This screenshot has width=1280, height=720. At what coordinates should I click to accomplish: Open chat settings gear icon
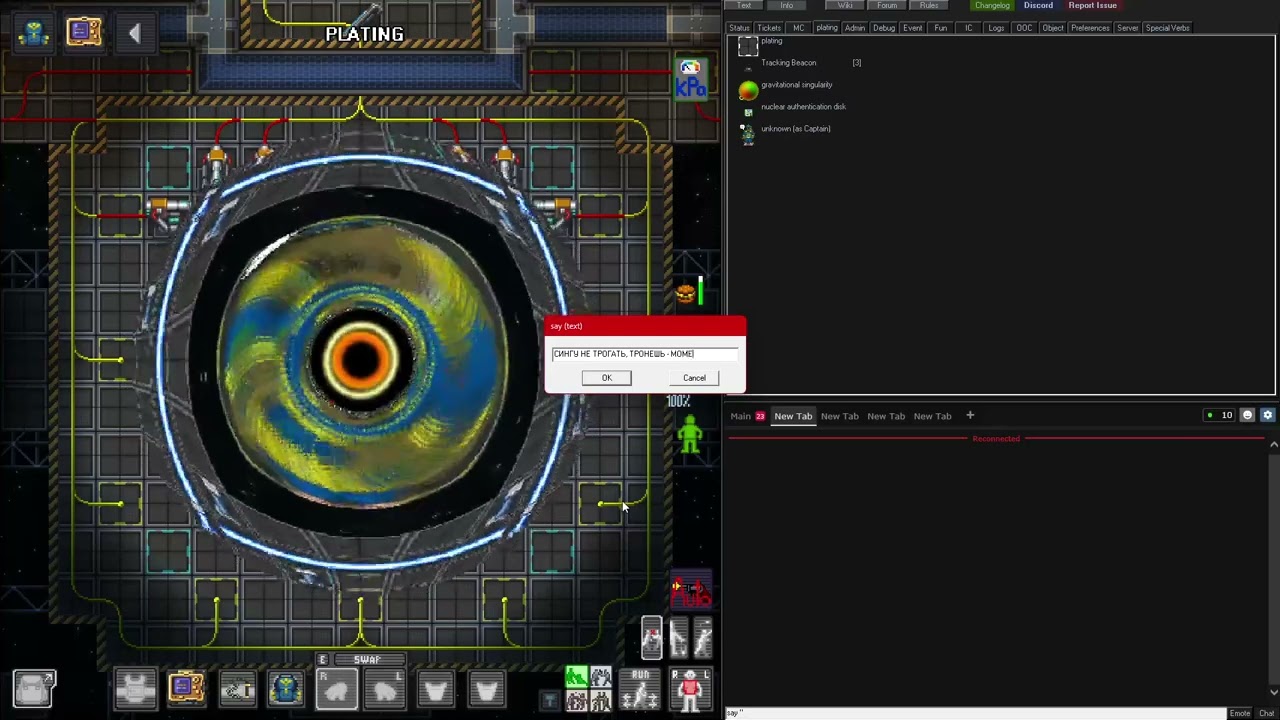tap(1267, 415)
